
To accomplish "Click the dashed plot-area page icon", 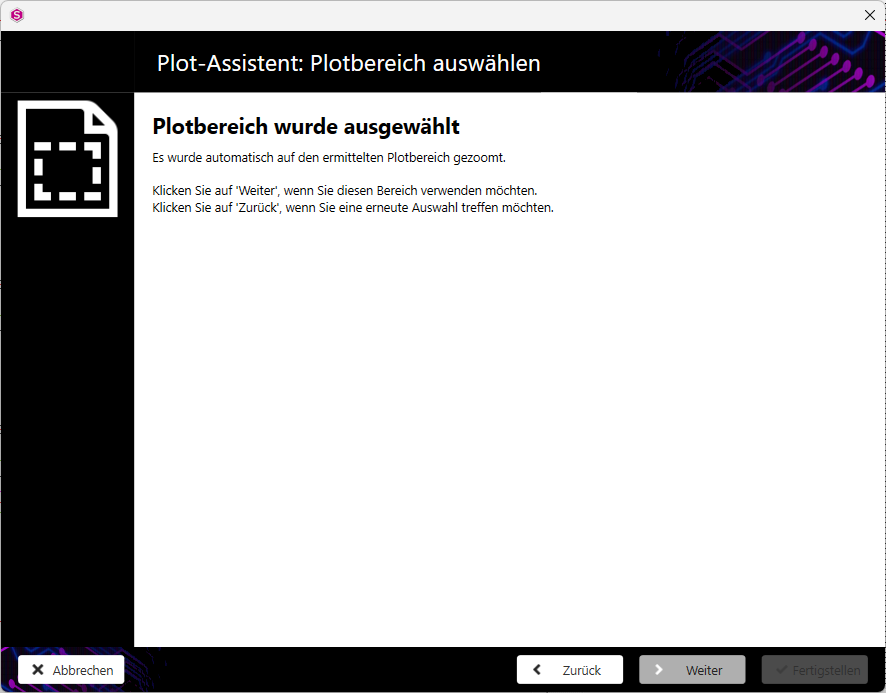I will pos(68,159).
